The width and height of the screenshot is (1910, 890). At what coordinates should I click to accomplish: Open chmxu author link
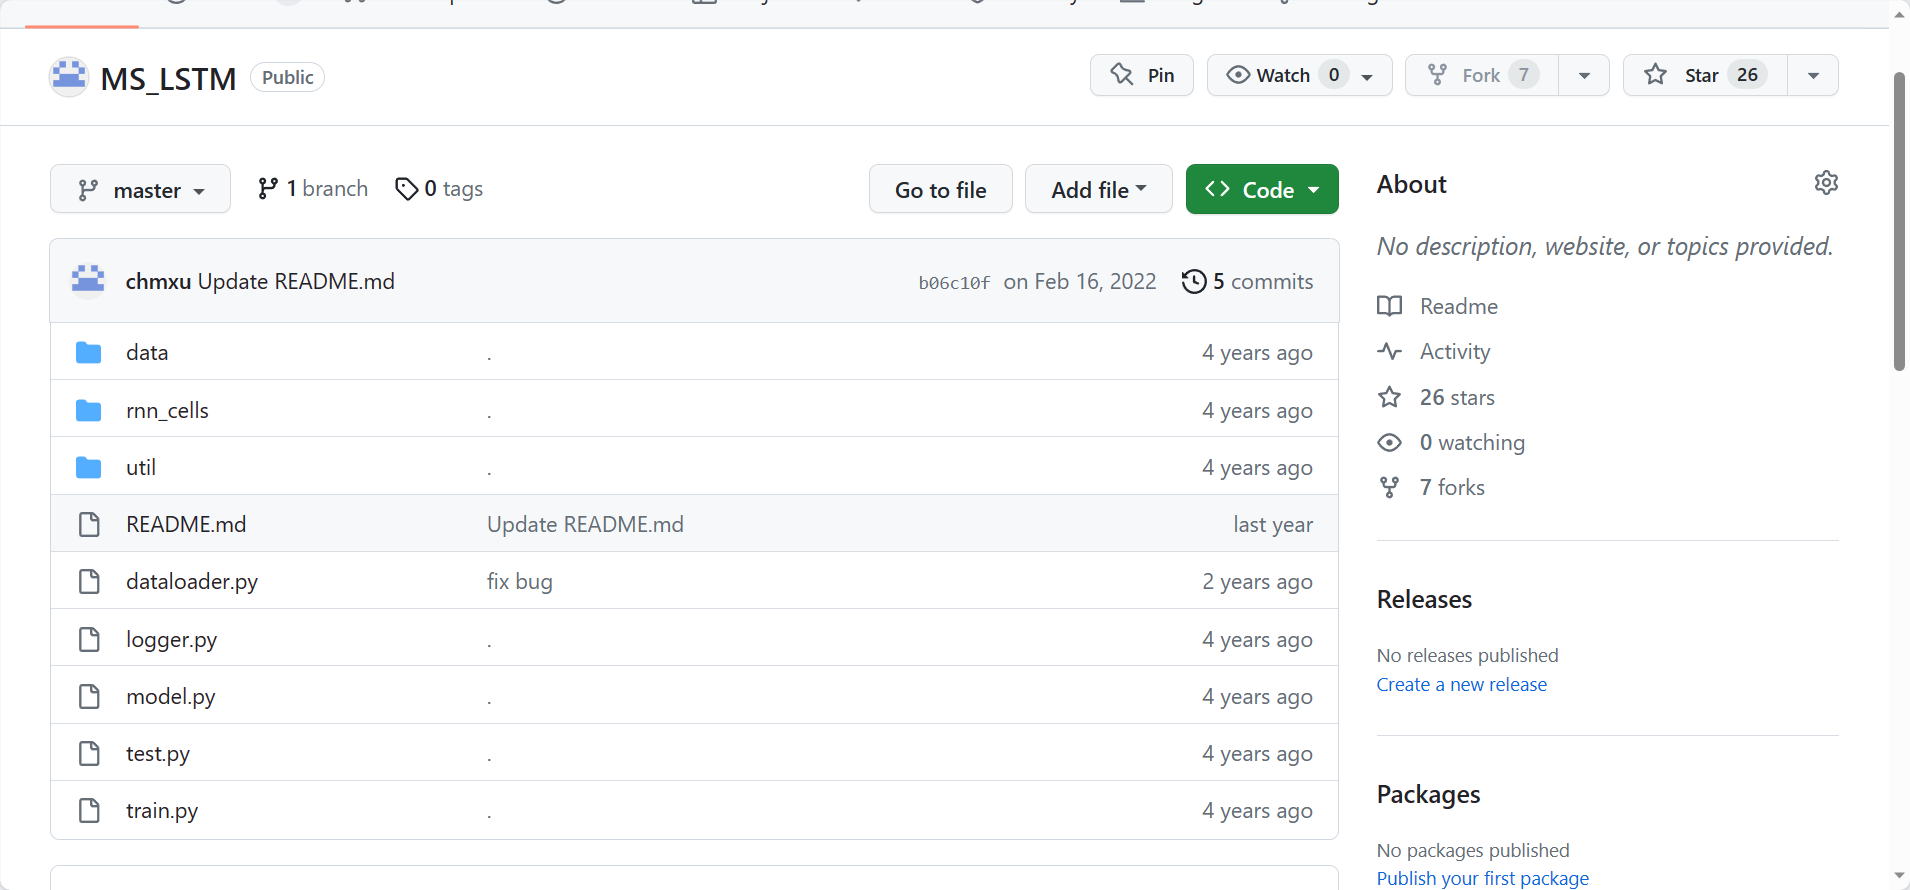(x=158, y=282)
